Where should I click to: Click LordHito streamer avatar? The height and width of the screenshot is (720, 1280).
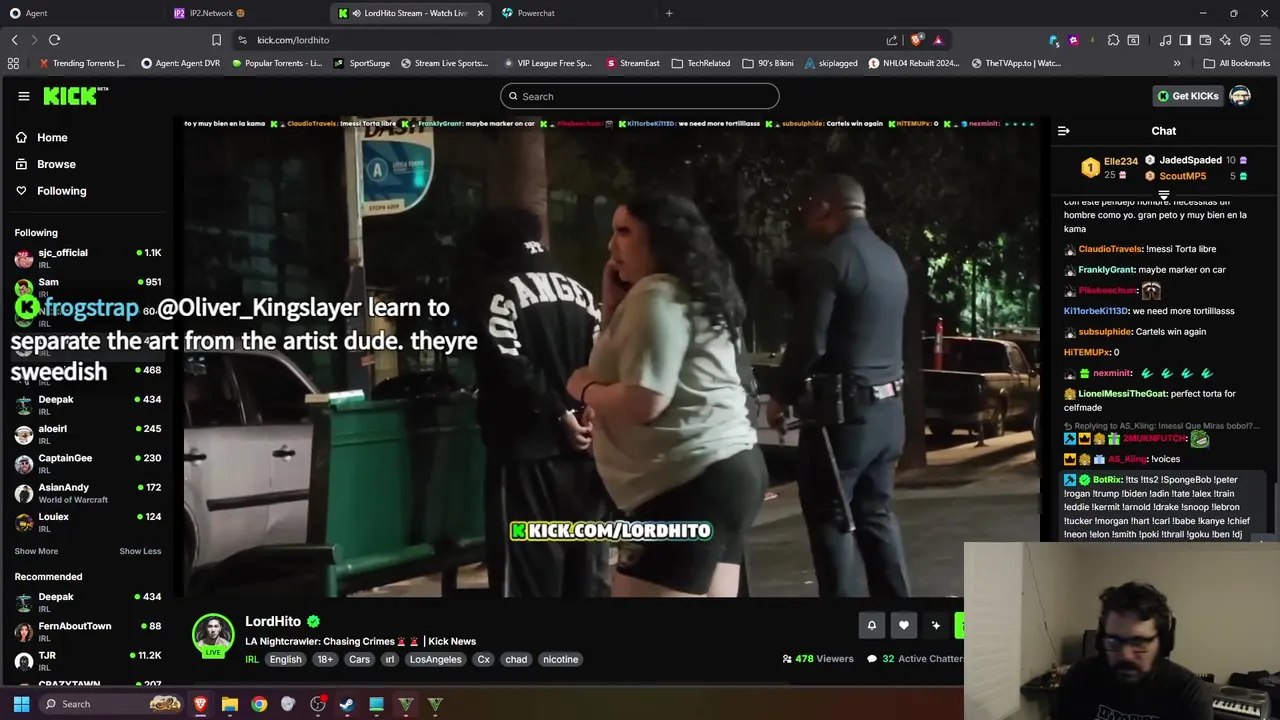213,635
